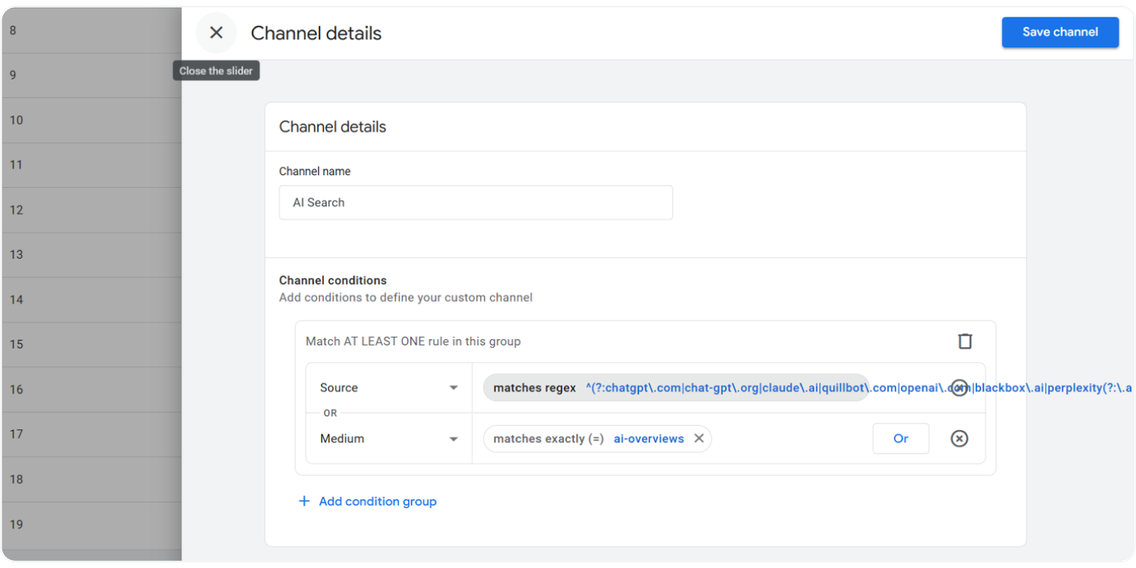Close the Channel details slider
Viewport: 1136px width, 568px height.
(216, 33)
